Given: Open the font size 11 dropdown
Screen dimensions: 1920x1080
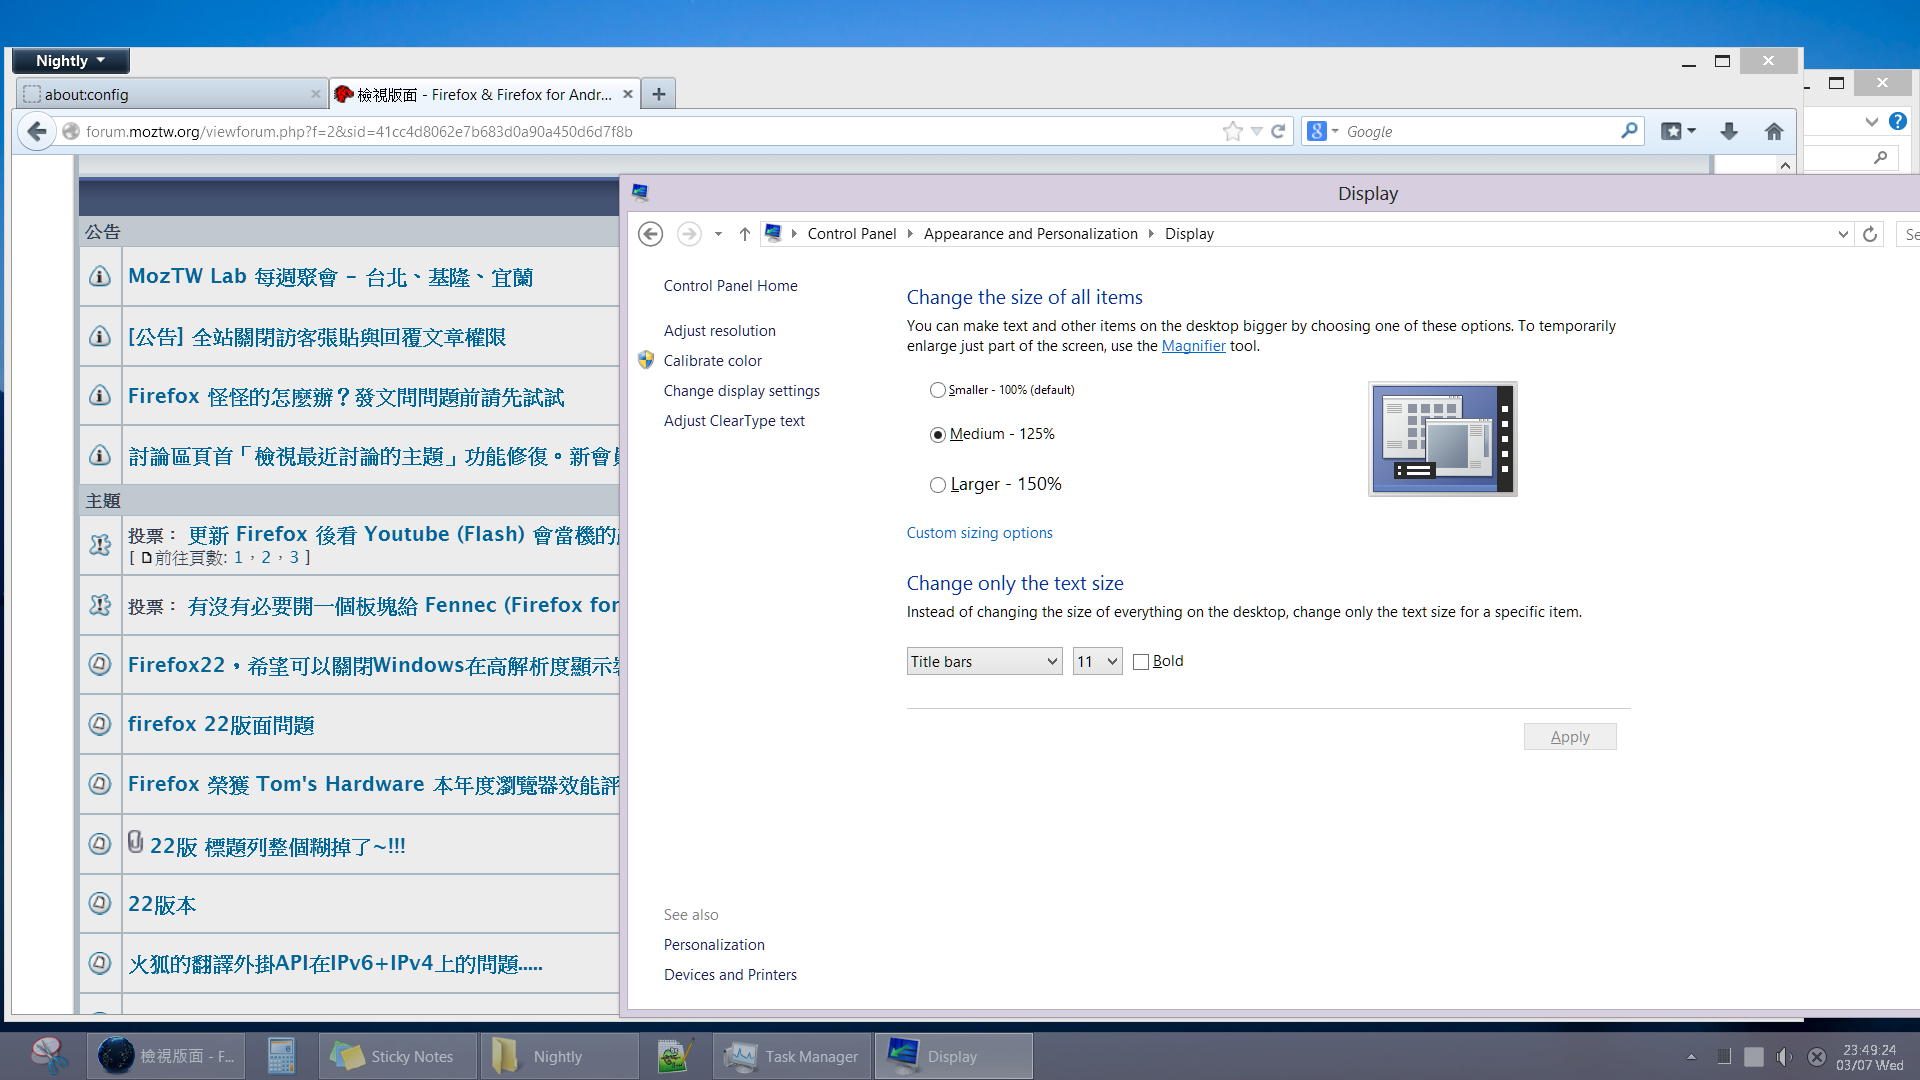Looking at the screenshot, I should (x=1097, y=661).
